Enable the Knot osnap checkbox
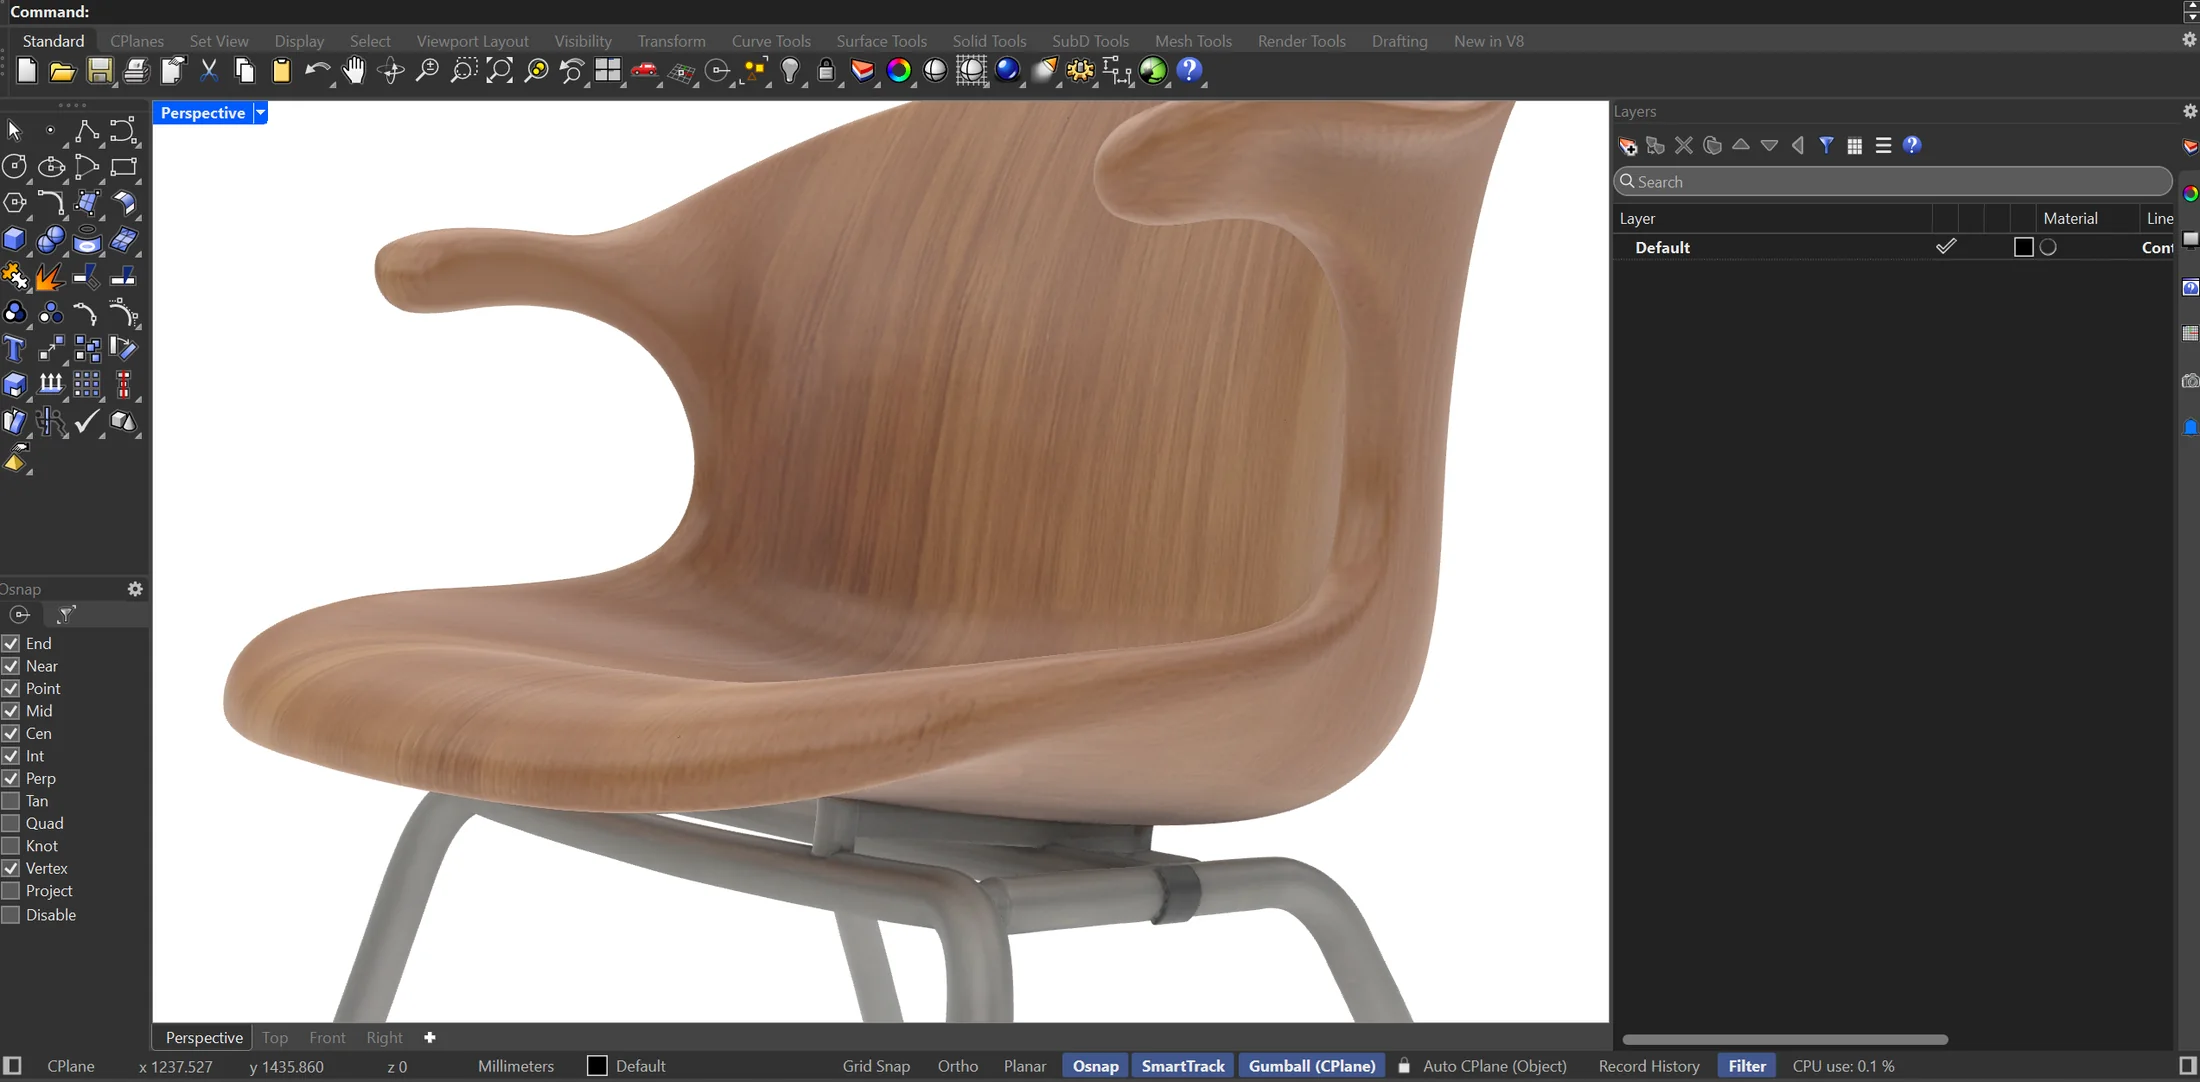The image size is (2200, 1082). tap(11, 846)
